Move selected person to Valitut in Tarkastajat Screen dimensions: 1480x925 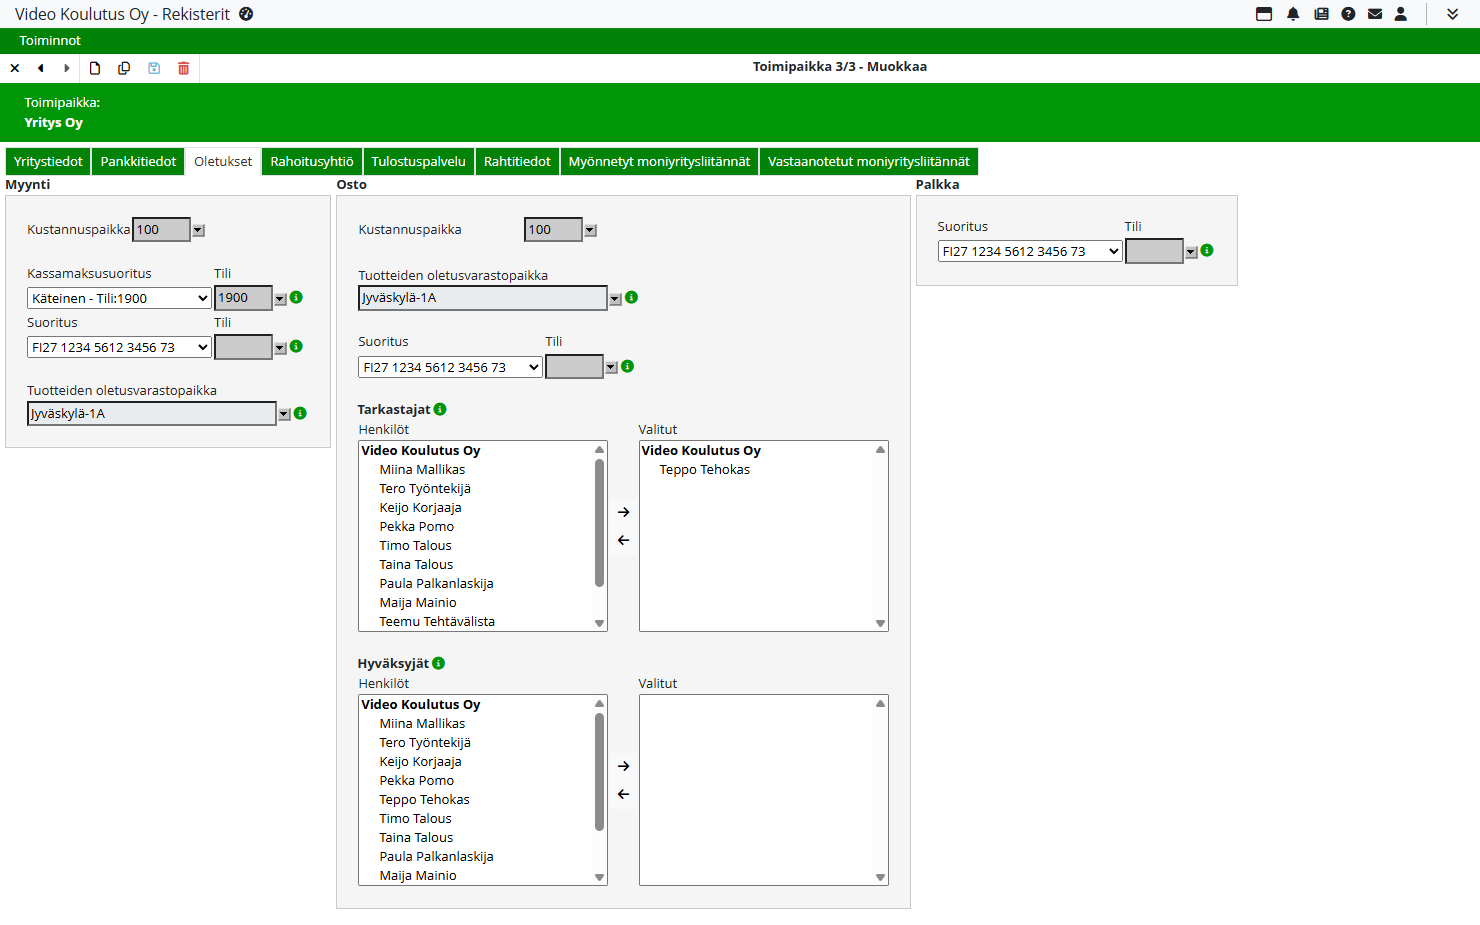pyautogui.click(x=623, y=512)
